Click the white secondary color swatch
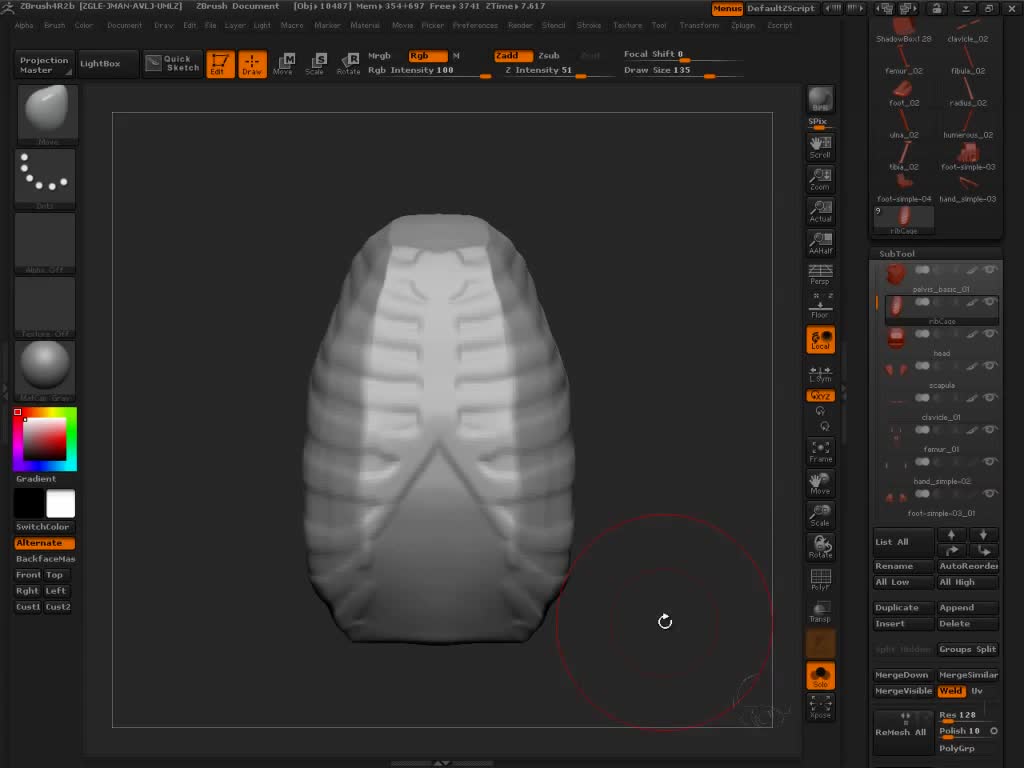The width and height of the screenshot is (1024, 768). tap(61, 504)
